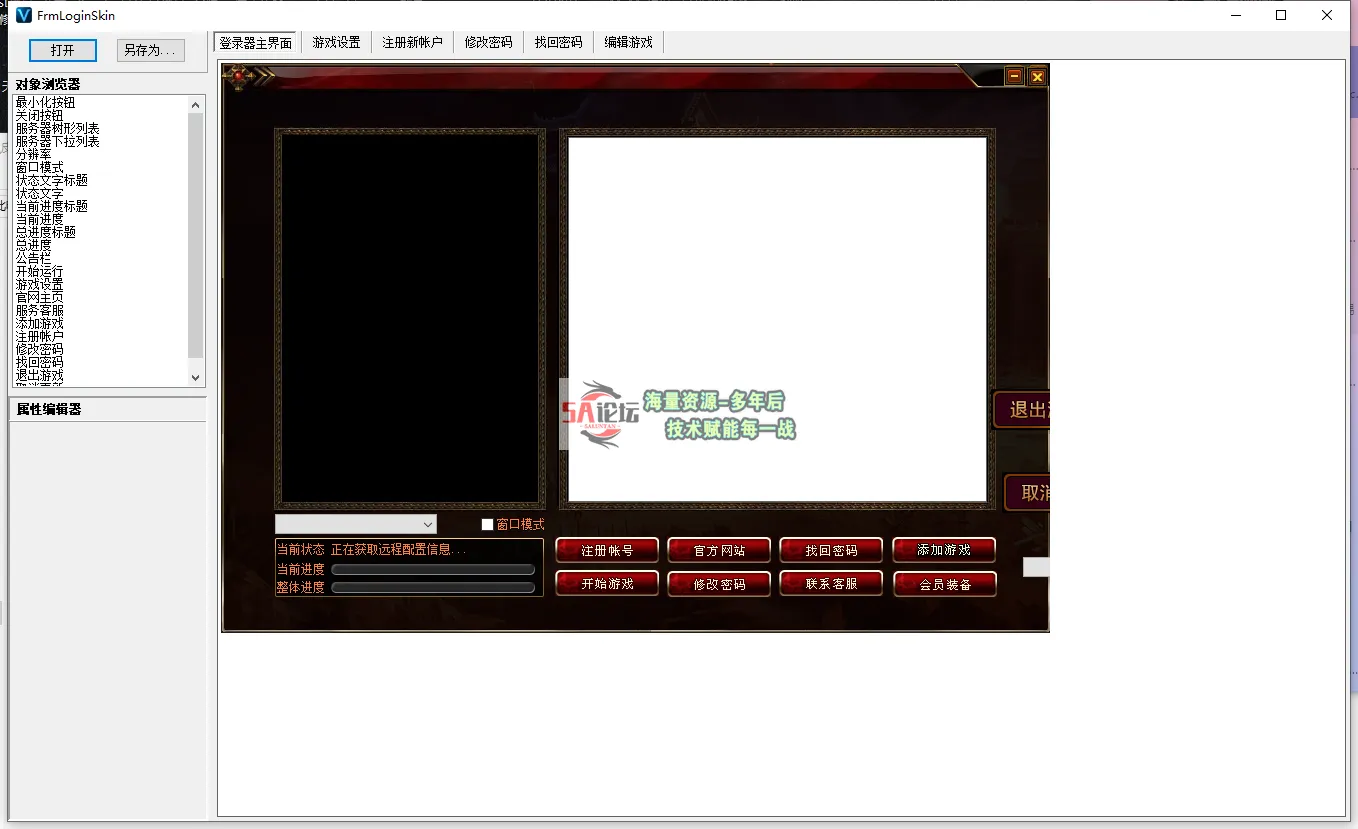This screenshot has width=1358, height=829.
Task: Click the 打开 button
Action: tap(62, 50)
